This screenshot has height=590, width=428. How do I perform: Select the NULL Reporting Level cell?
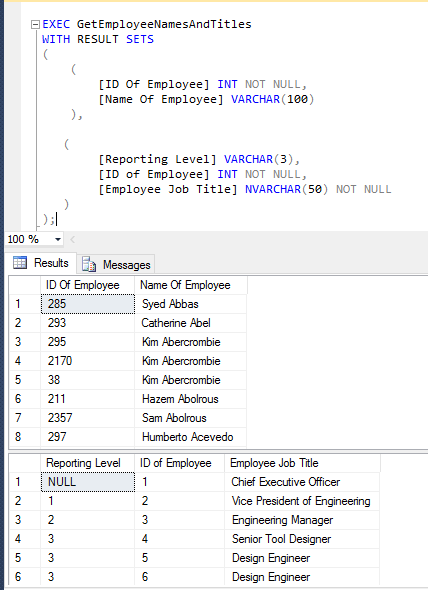coord(88,482)
